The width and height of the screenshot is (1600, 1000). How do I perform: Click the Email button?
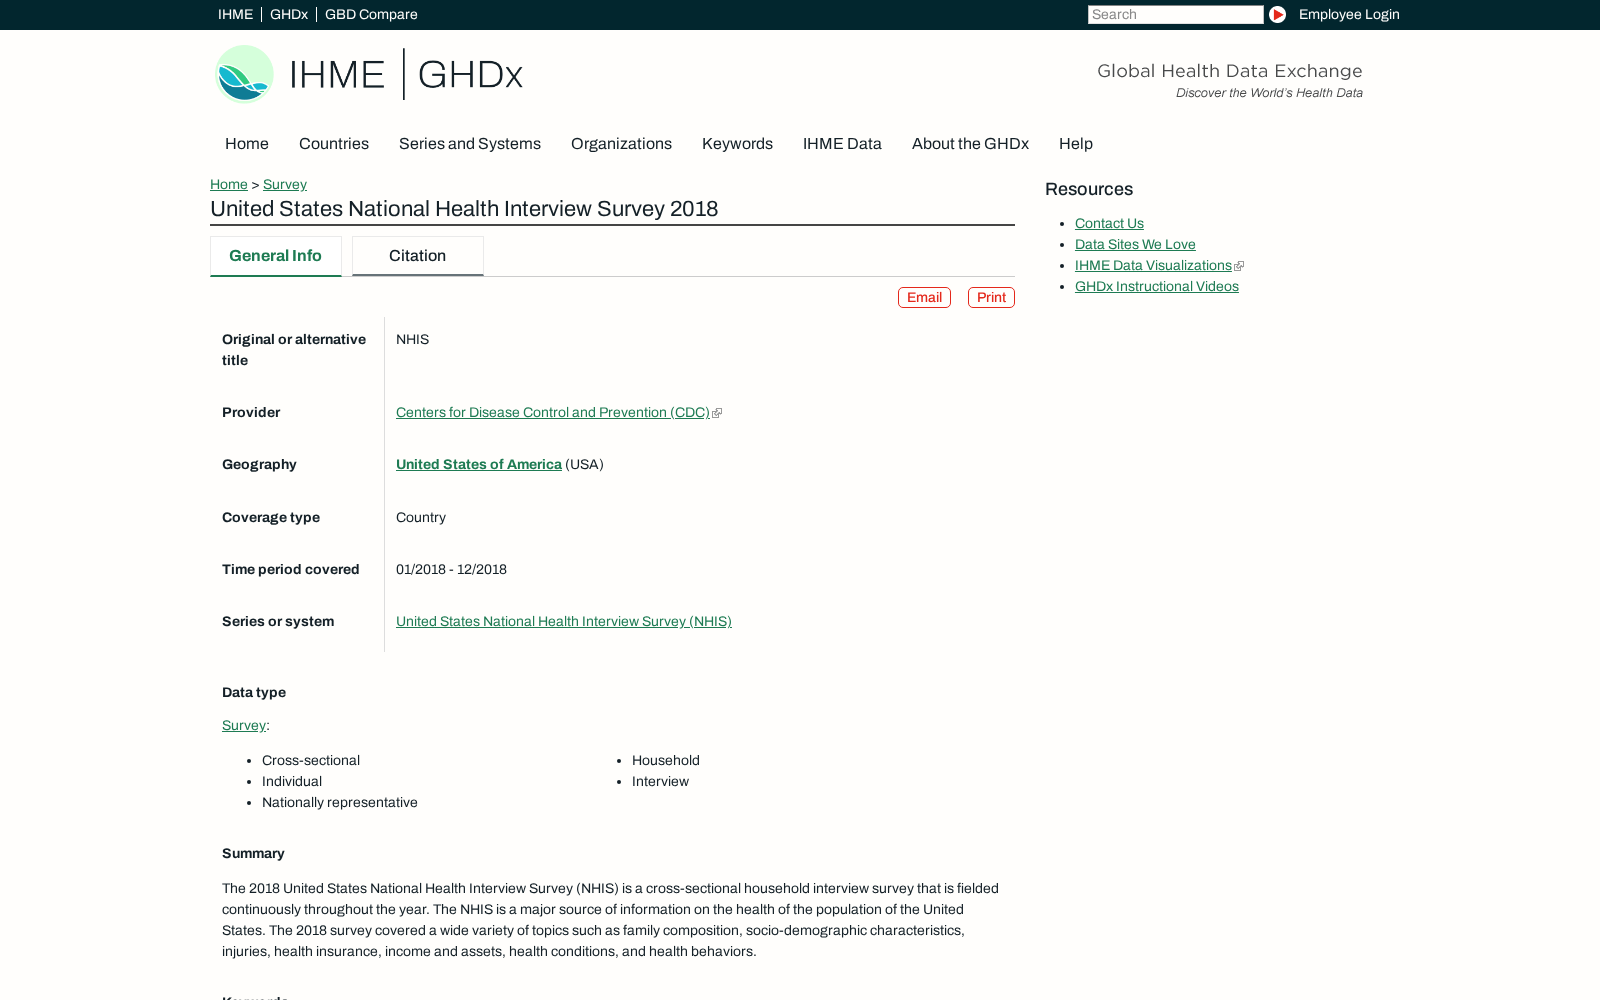(x=924, y=298)
